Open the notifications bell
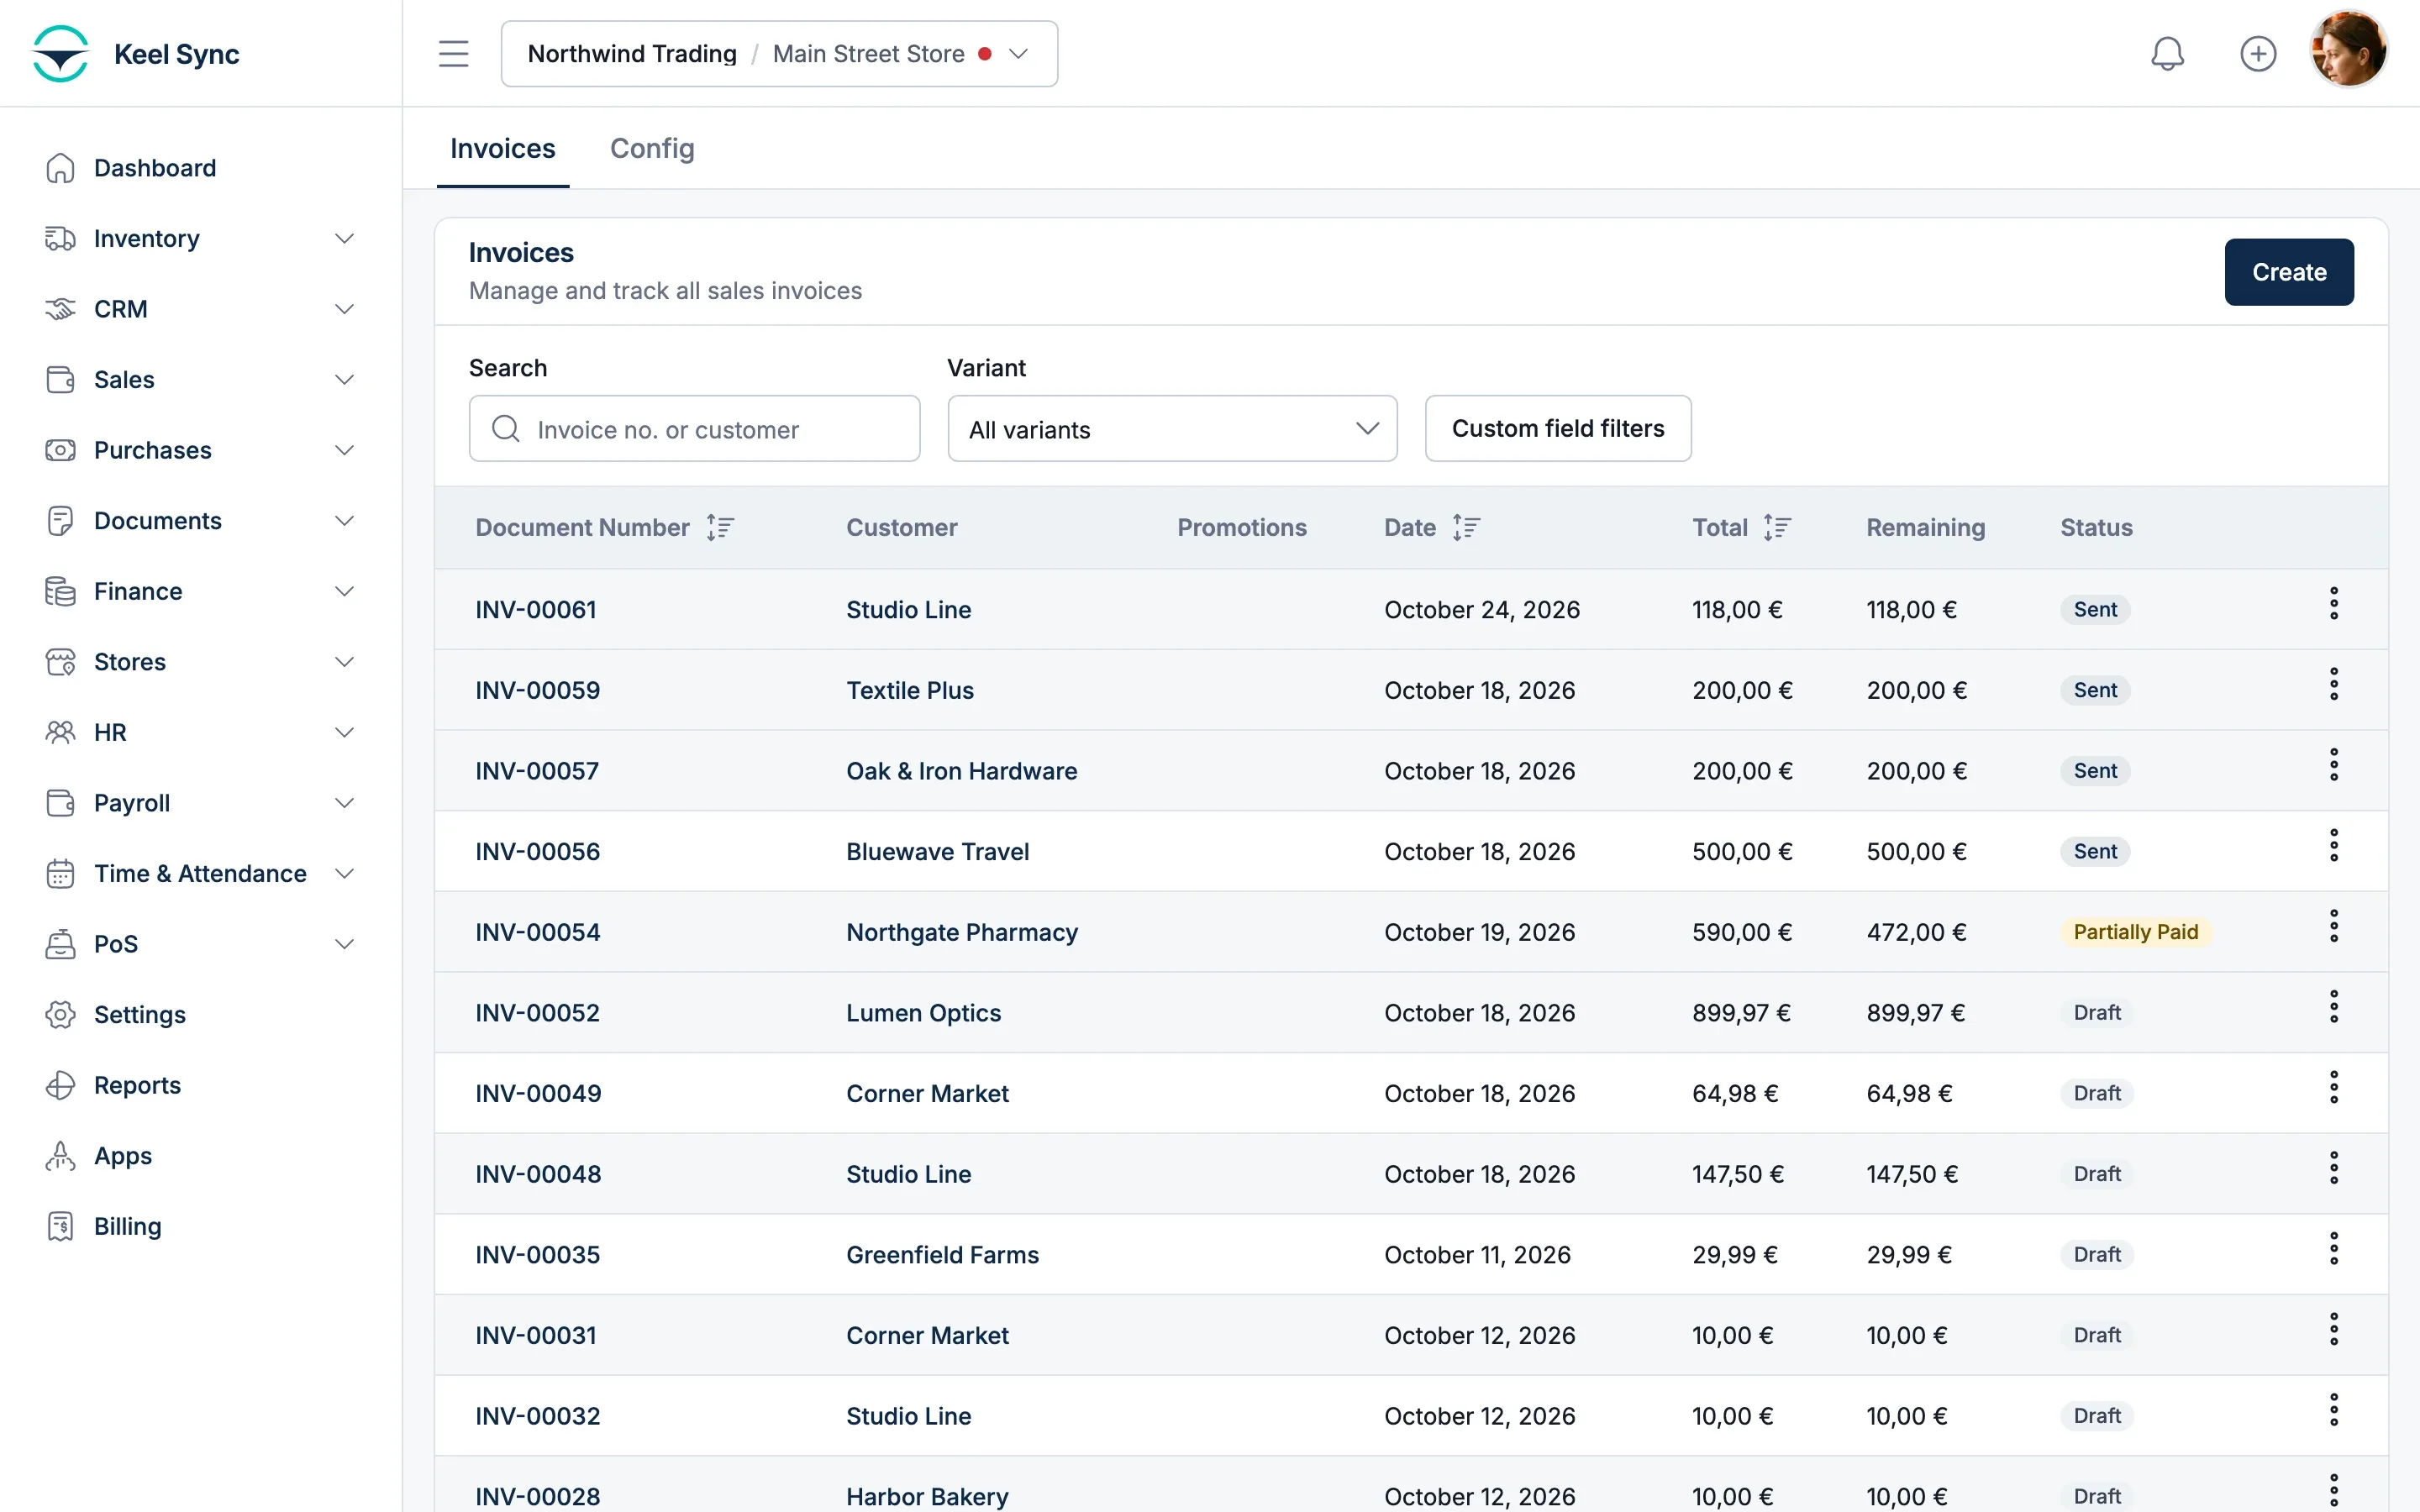The height and width of the screenshot is (1512, 2420). [2167, 54]
